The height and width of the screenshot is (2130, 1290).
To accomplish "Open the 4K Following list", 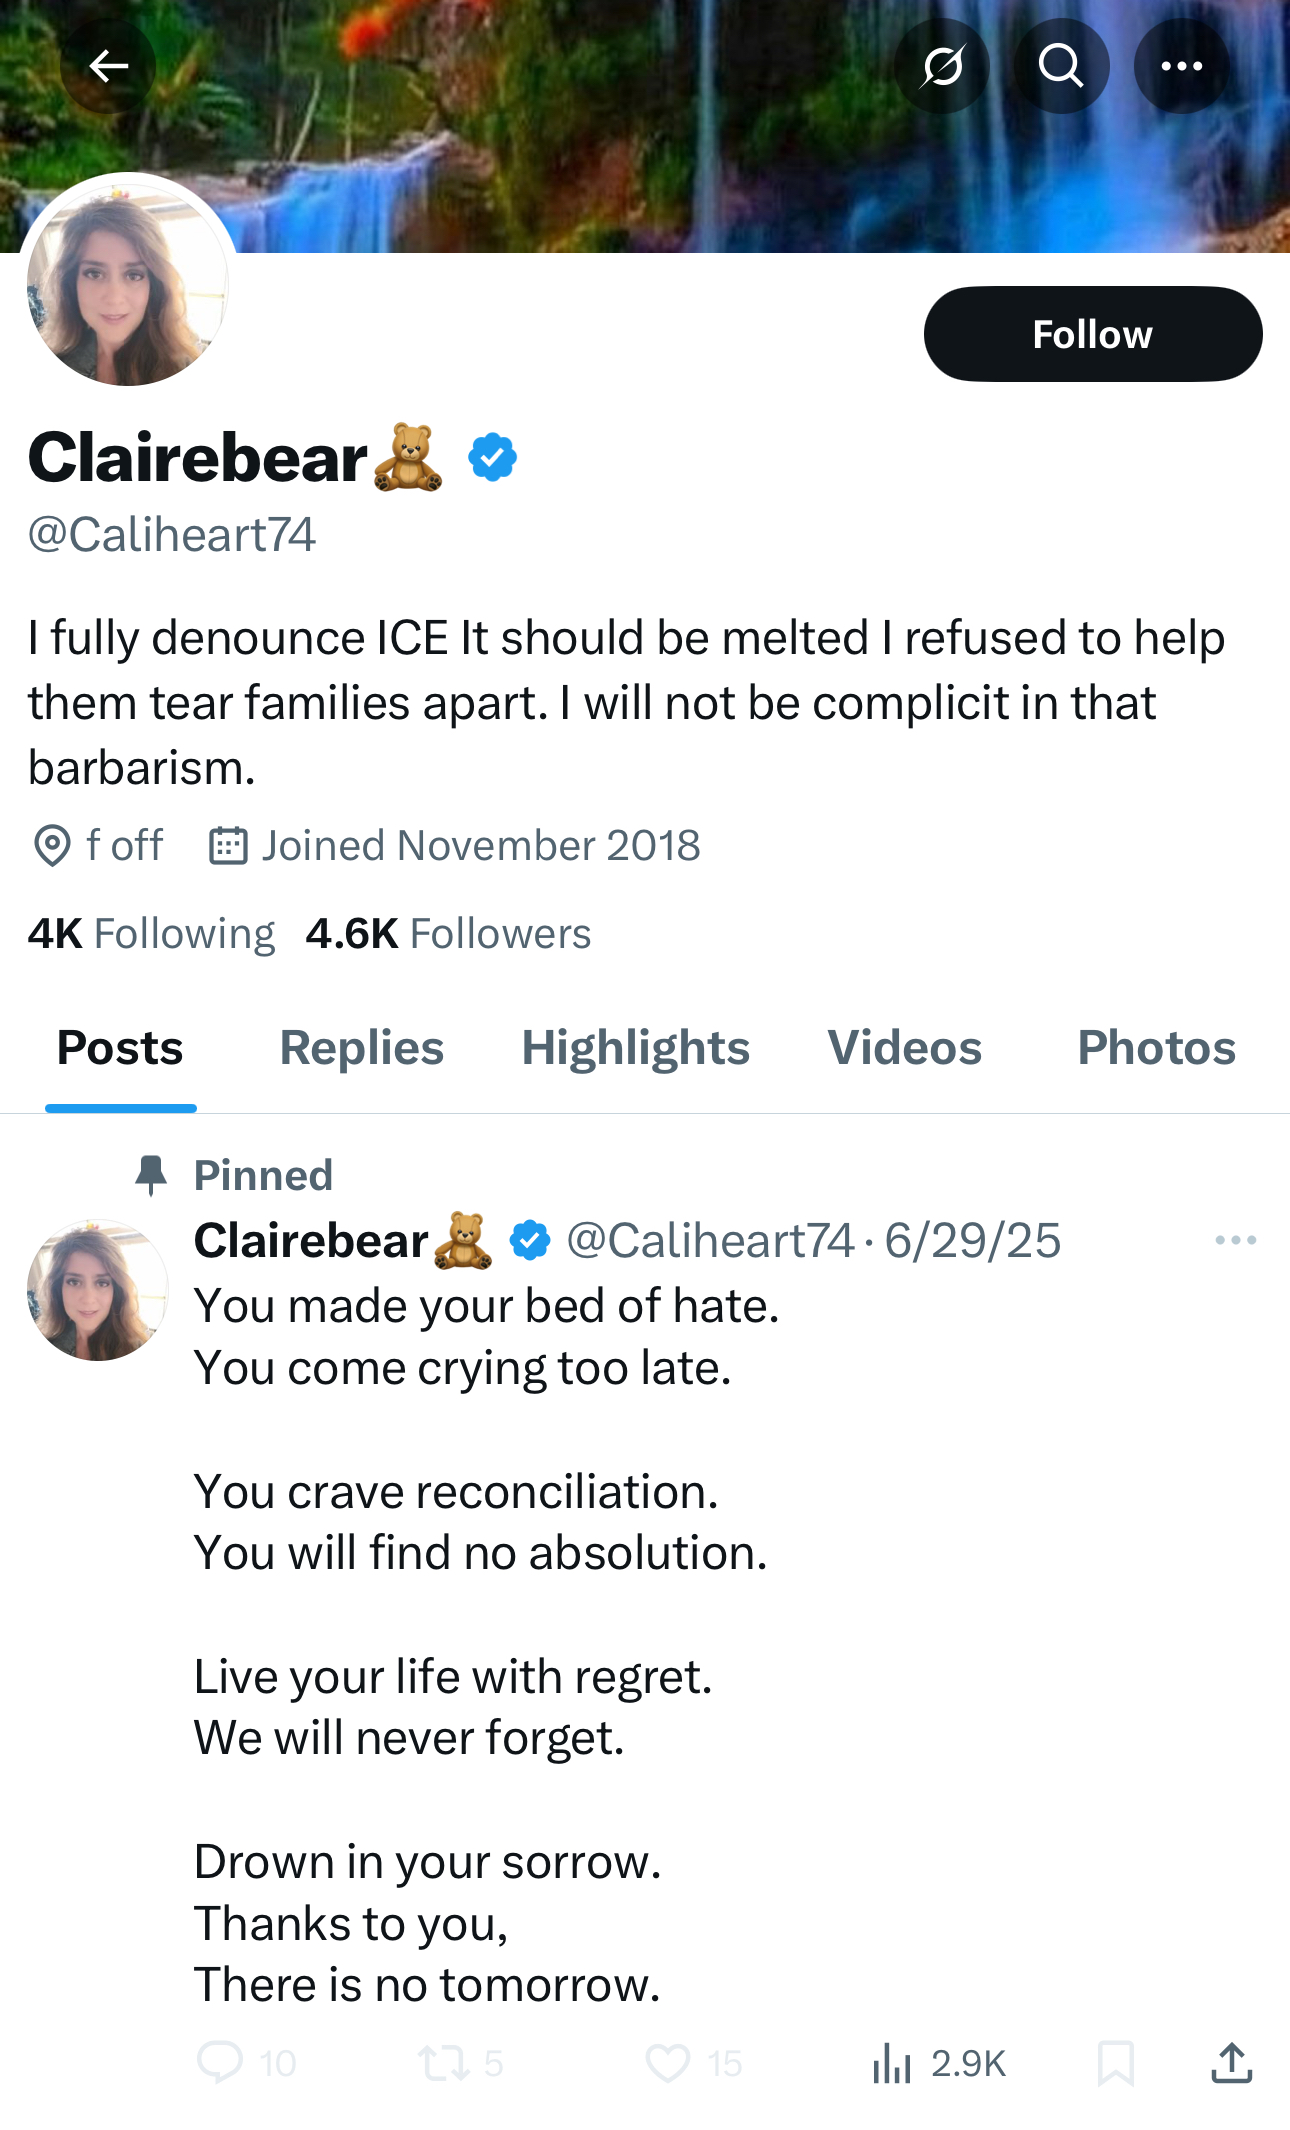I will point(151,933).
